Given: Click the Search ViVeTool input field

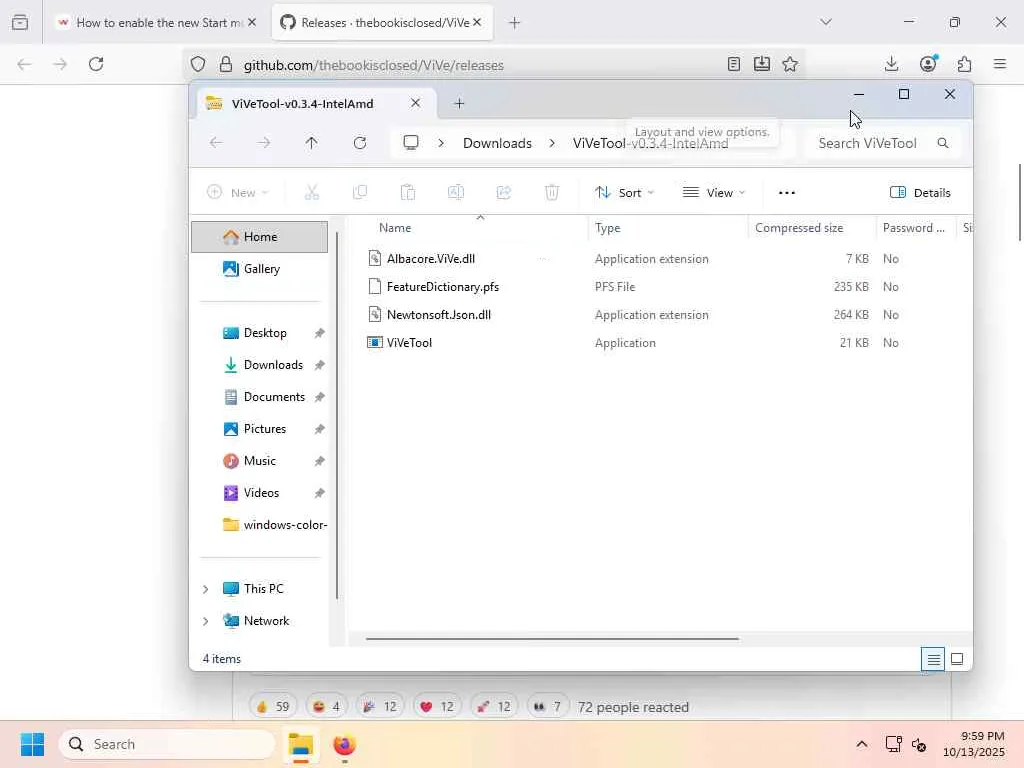Looking at the screenshot, I should point(884,143).
